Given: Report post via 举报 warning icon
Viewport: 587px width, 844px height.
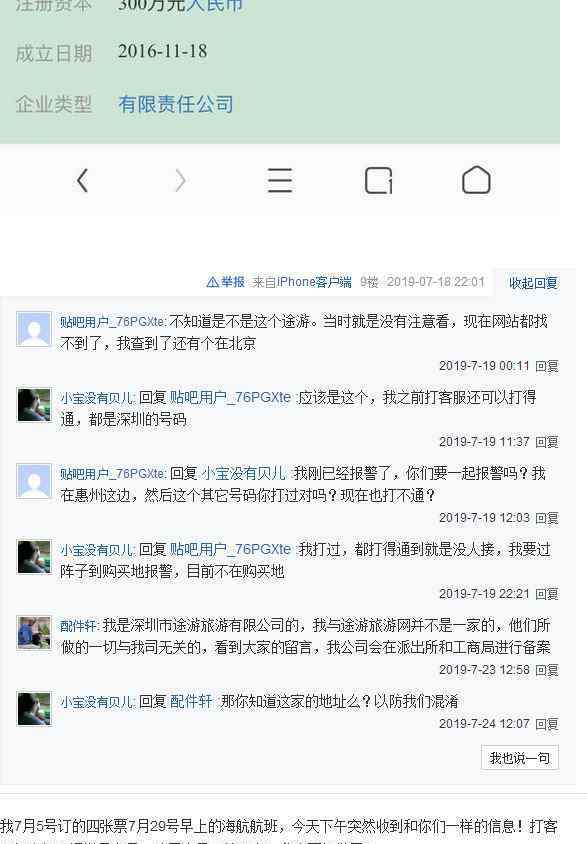Looking at the screenshot, I should pyautogui.click(x=225, y=282).
